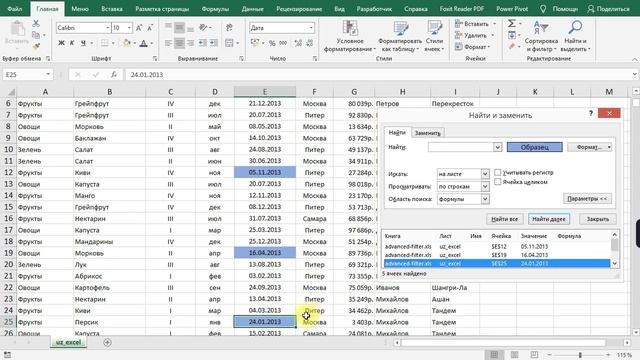
Task: Click the percent style icon
Action: click(x=272, y=43)
